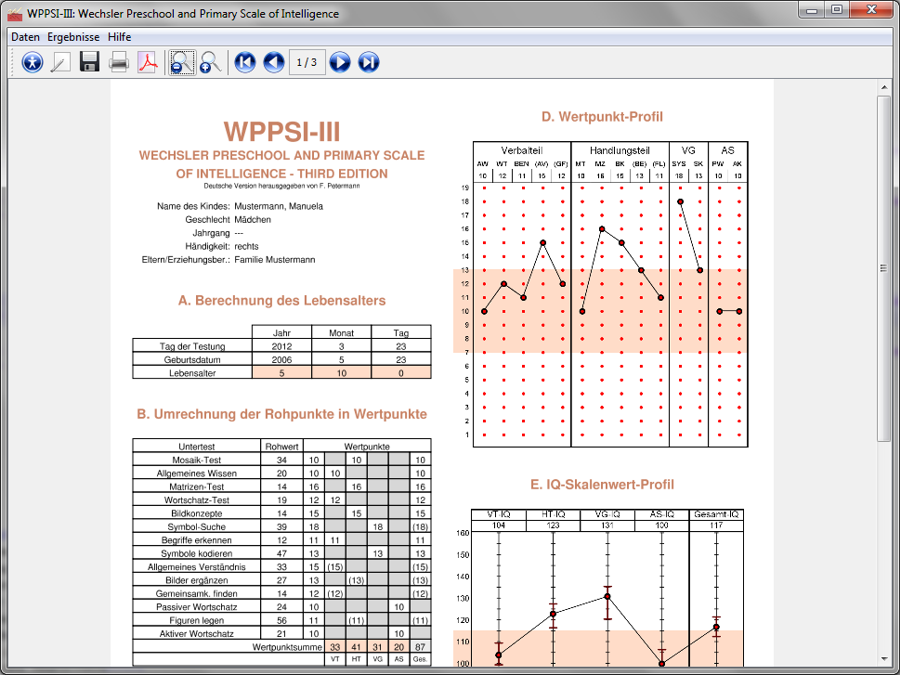Advance to the next page

[x=340, y=63]
